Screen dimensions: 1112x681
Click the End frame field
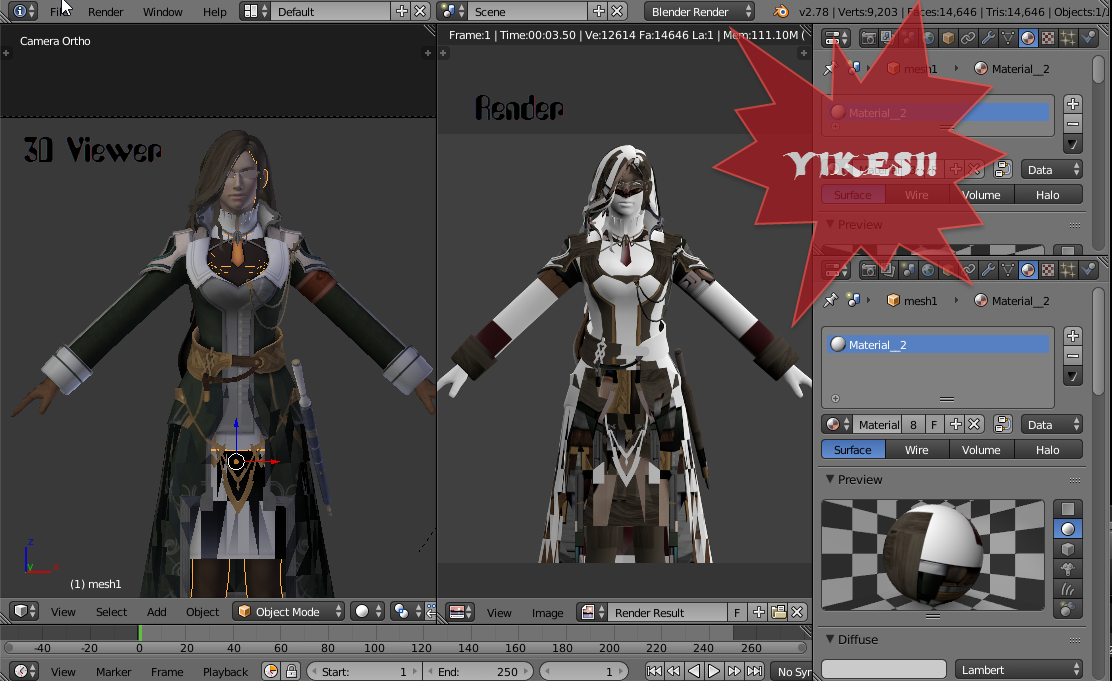477,671
